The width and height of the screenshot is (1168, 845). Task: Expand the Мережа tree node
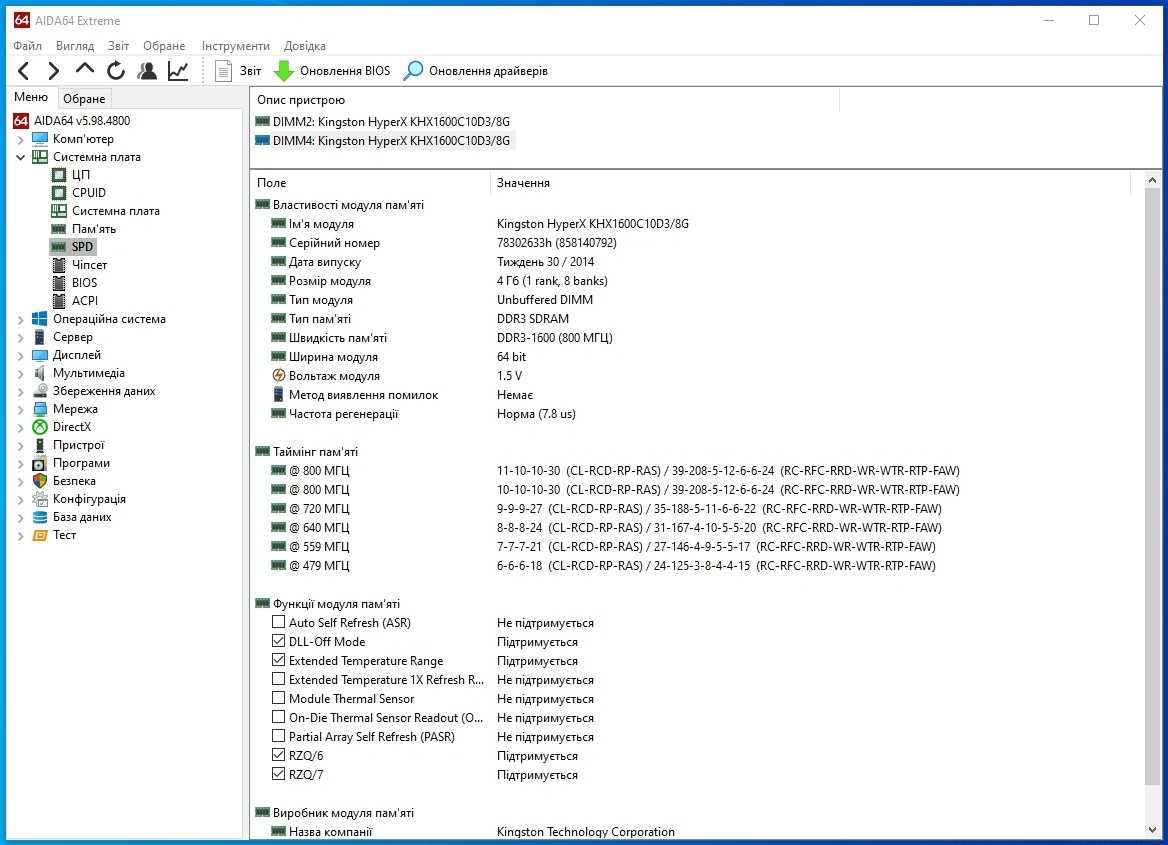click(20, 409)
